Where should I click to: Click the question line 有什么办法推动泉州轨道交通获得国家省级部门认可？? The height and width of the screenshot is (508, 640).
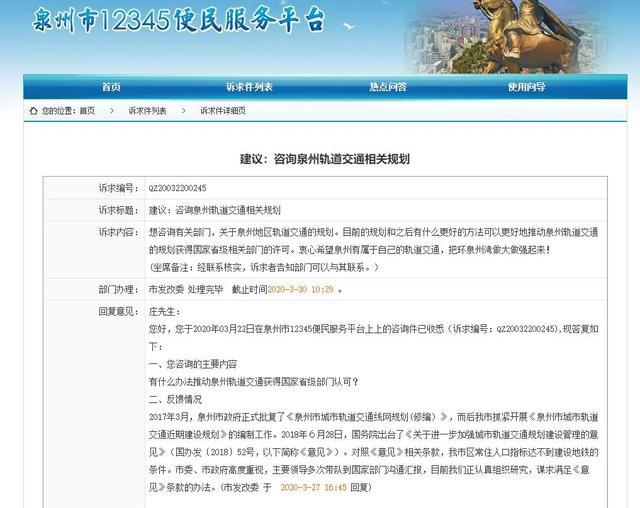253,382
